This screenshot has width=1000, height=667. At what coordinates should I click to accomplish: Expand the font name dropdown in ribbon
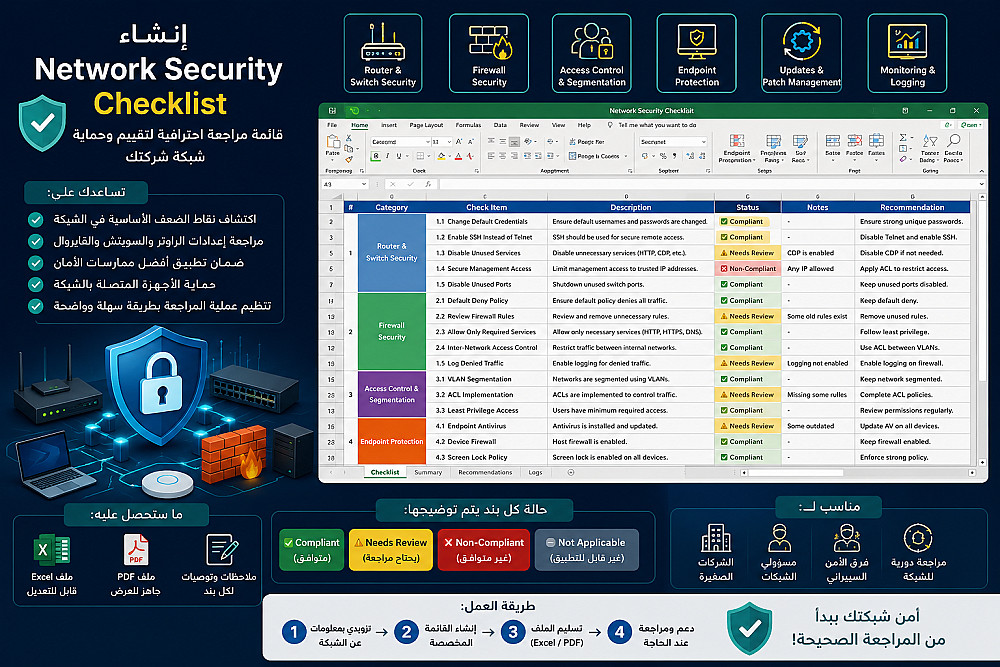tap(427, 142)
